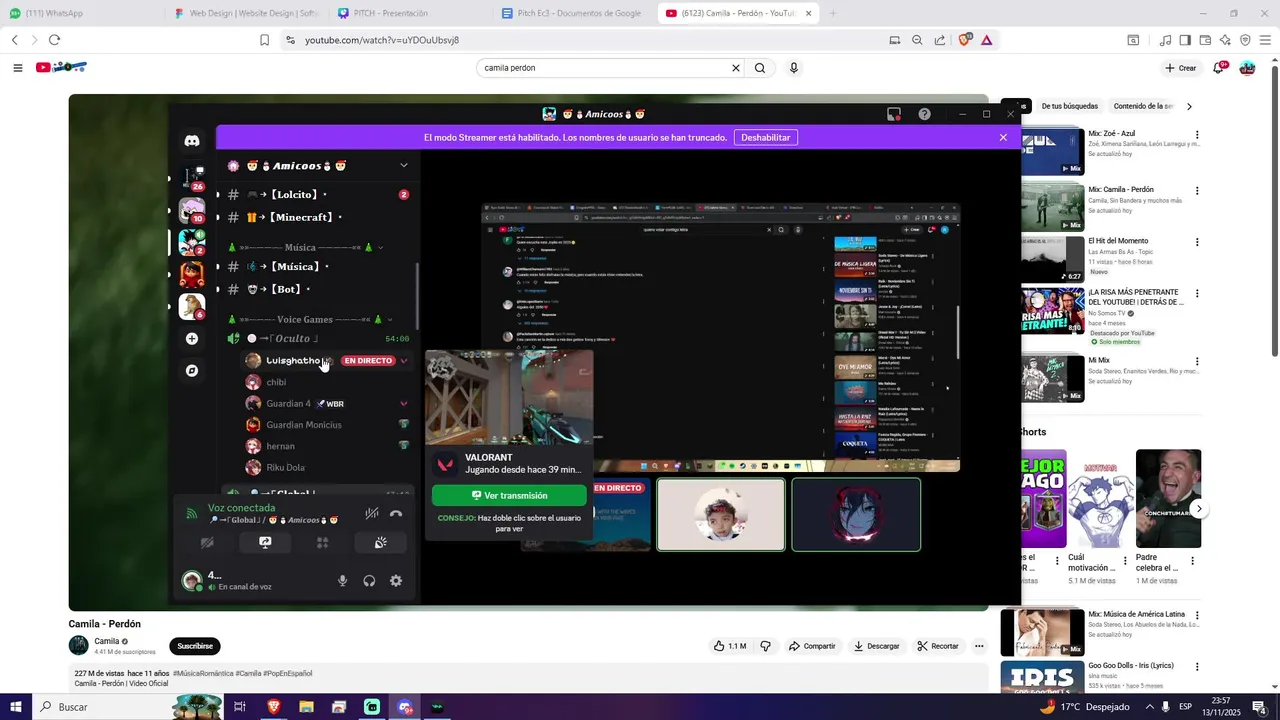Subscribe to Camila with Suscribirse
The height and width of the screenshot is (720, 1280).
[195, 646]
